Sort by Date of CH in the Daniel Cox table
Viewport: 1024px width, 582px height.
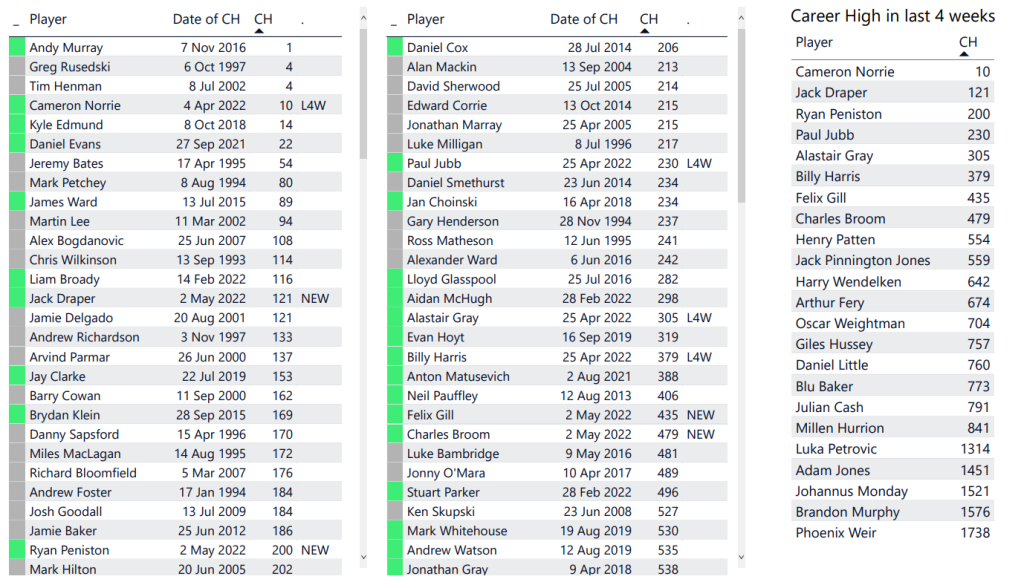583,19
